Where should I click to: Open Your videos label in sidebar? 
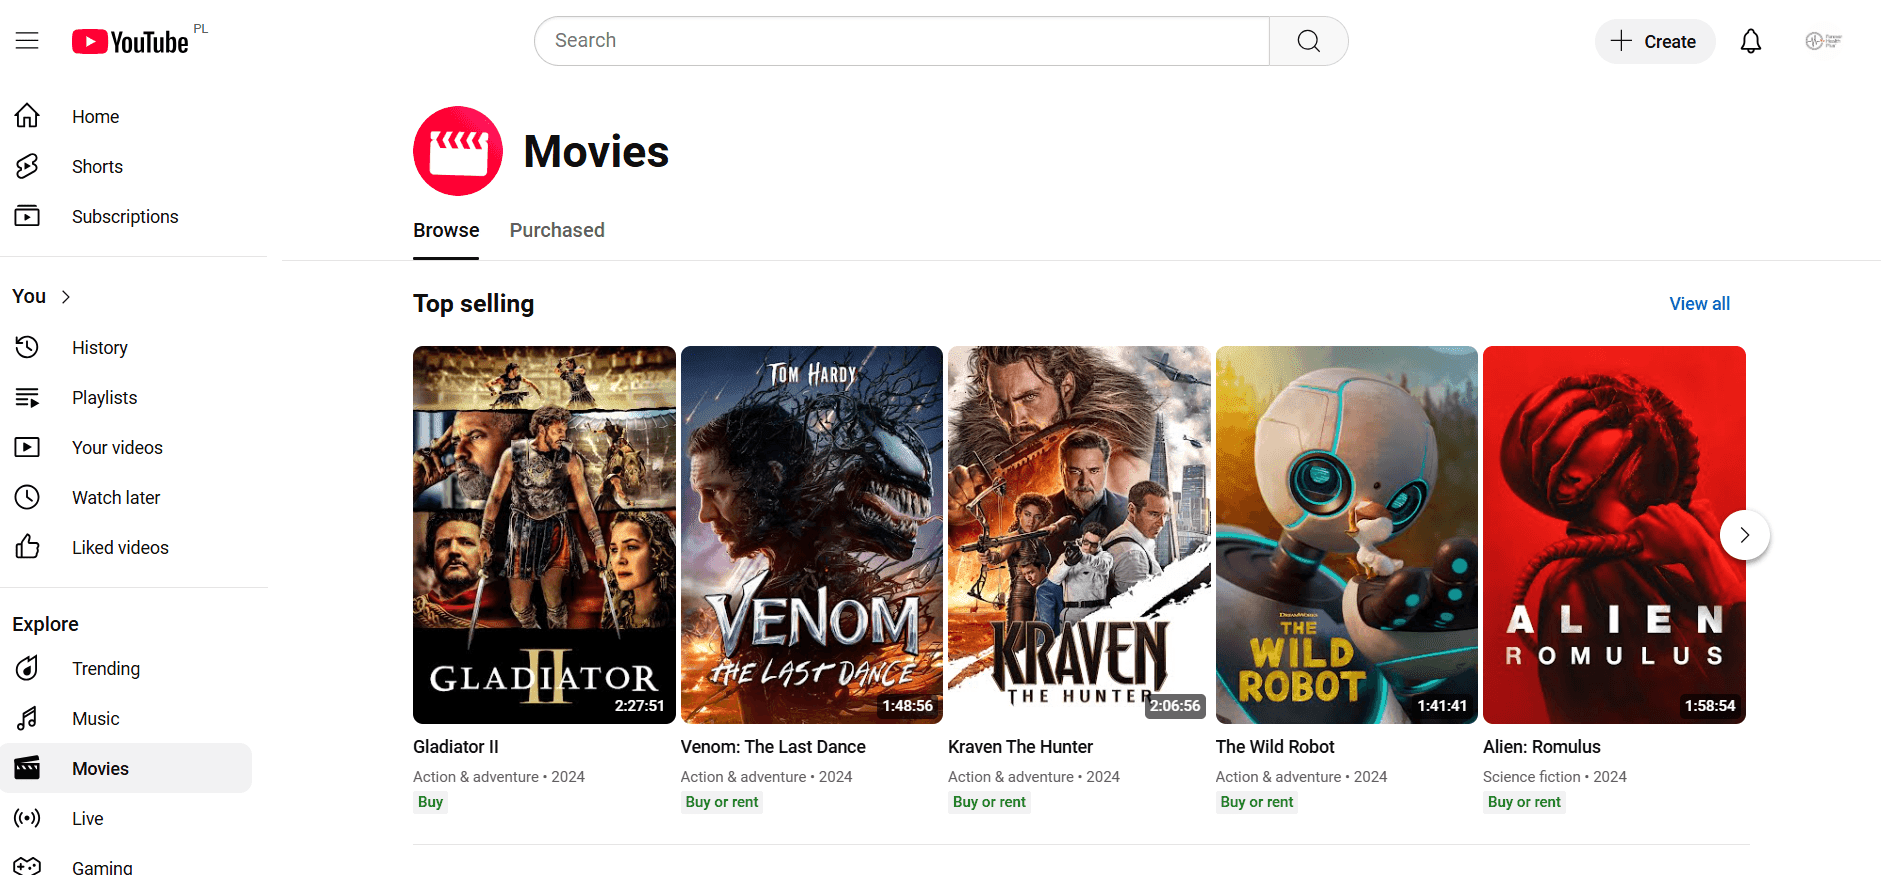(x=117, y=448)
